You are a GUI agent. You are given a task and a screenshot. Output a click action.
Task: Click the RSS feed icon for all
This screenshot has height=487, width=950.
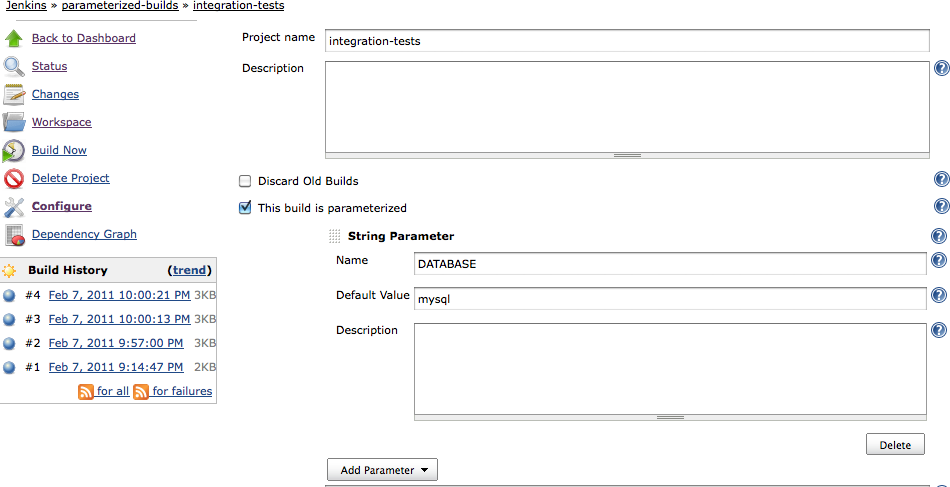(x=86, y=391)
